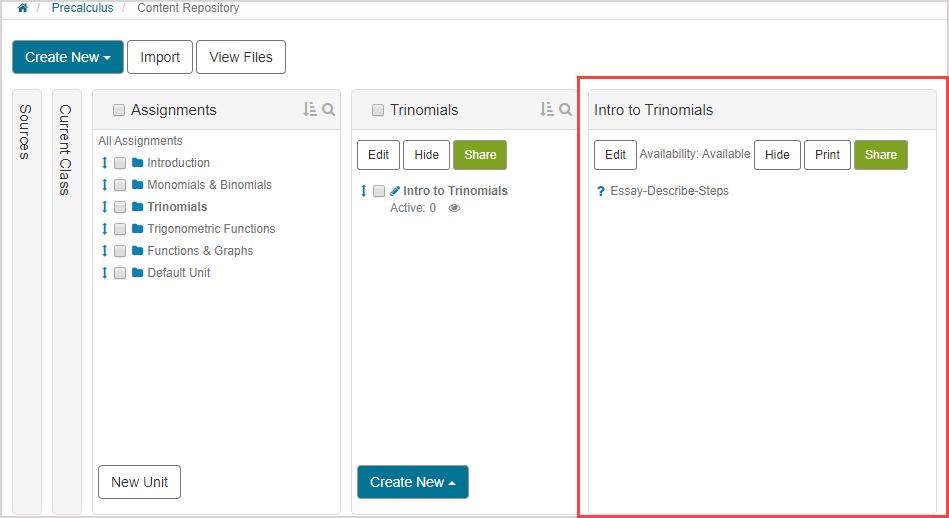Sort the Assignments list

[310, 109]
